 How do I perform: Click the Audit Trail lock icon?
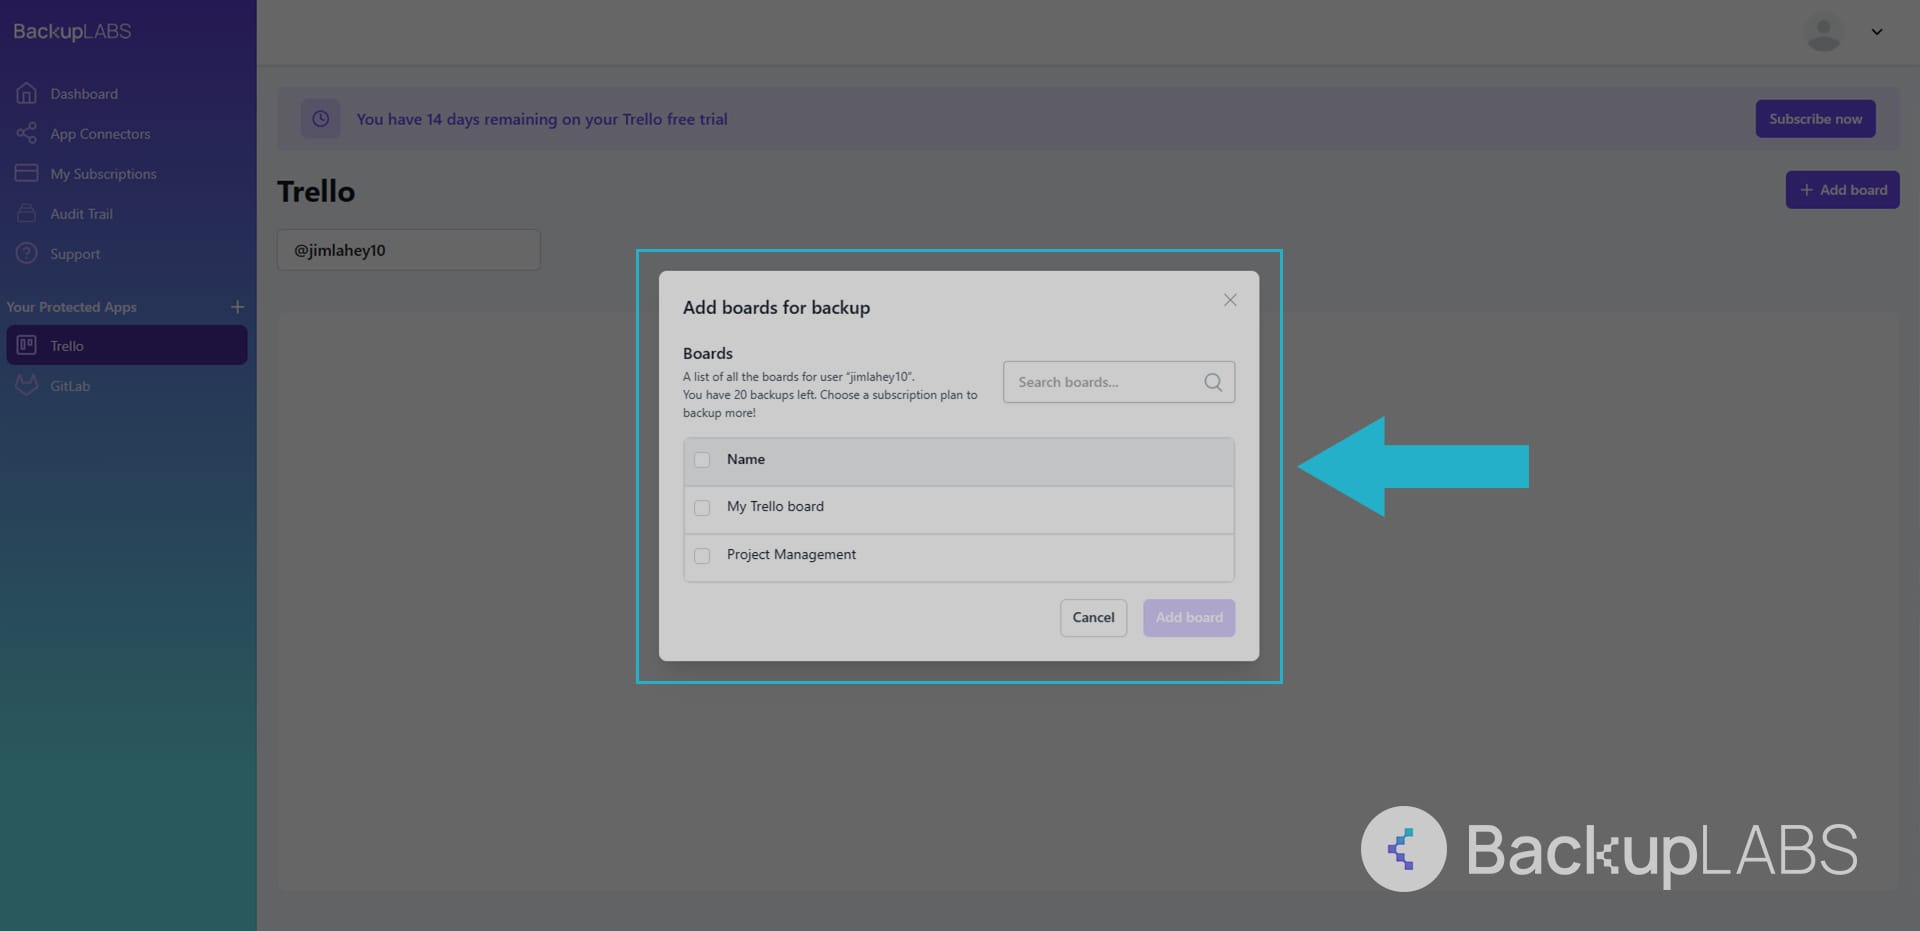coord(27,213)
